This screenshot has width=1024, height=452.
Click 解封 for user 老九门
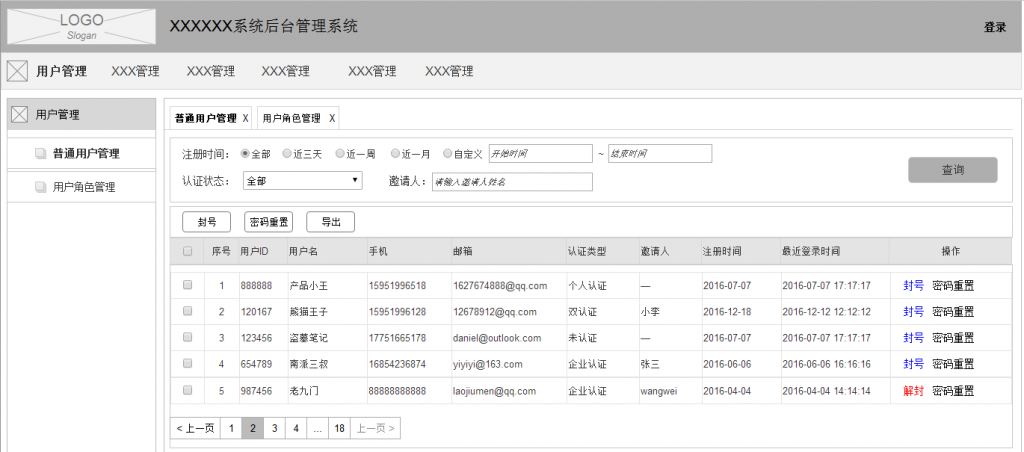coord(912,390)
